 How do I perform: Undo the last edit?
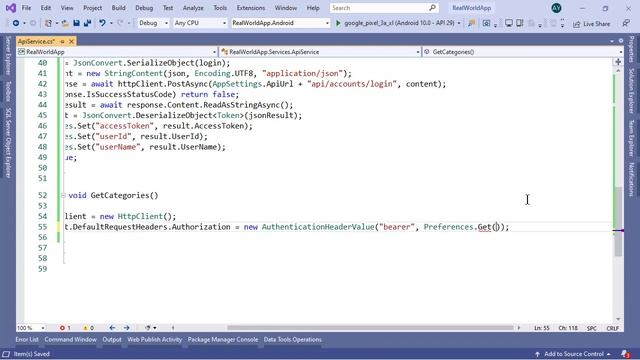102,23
